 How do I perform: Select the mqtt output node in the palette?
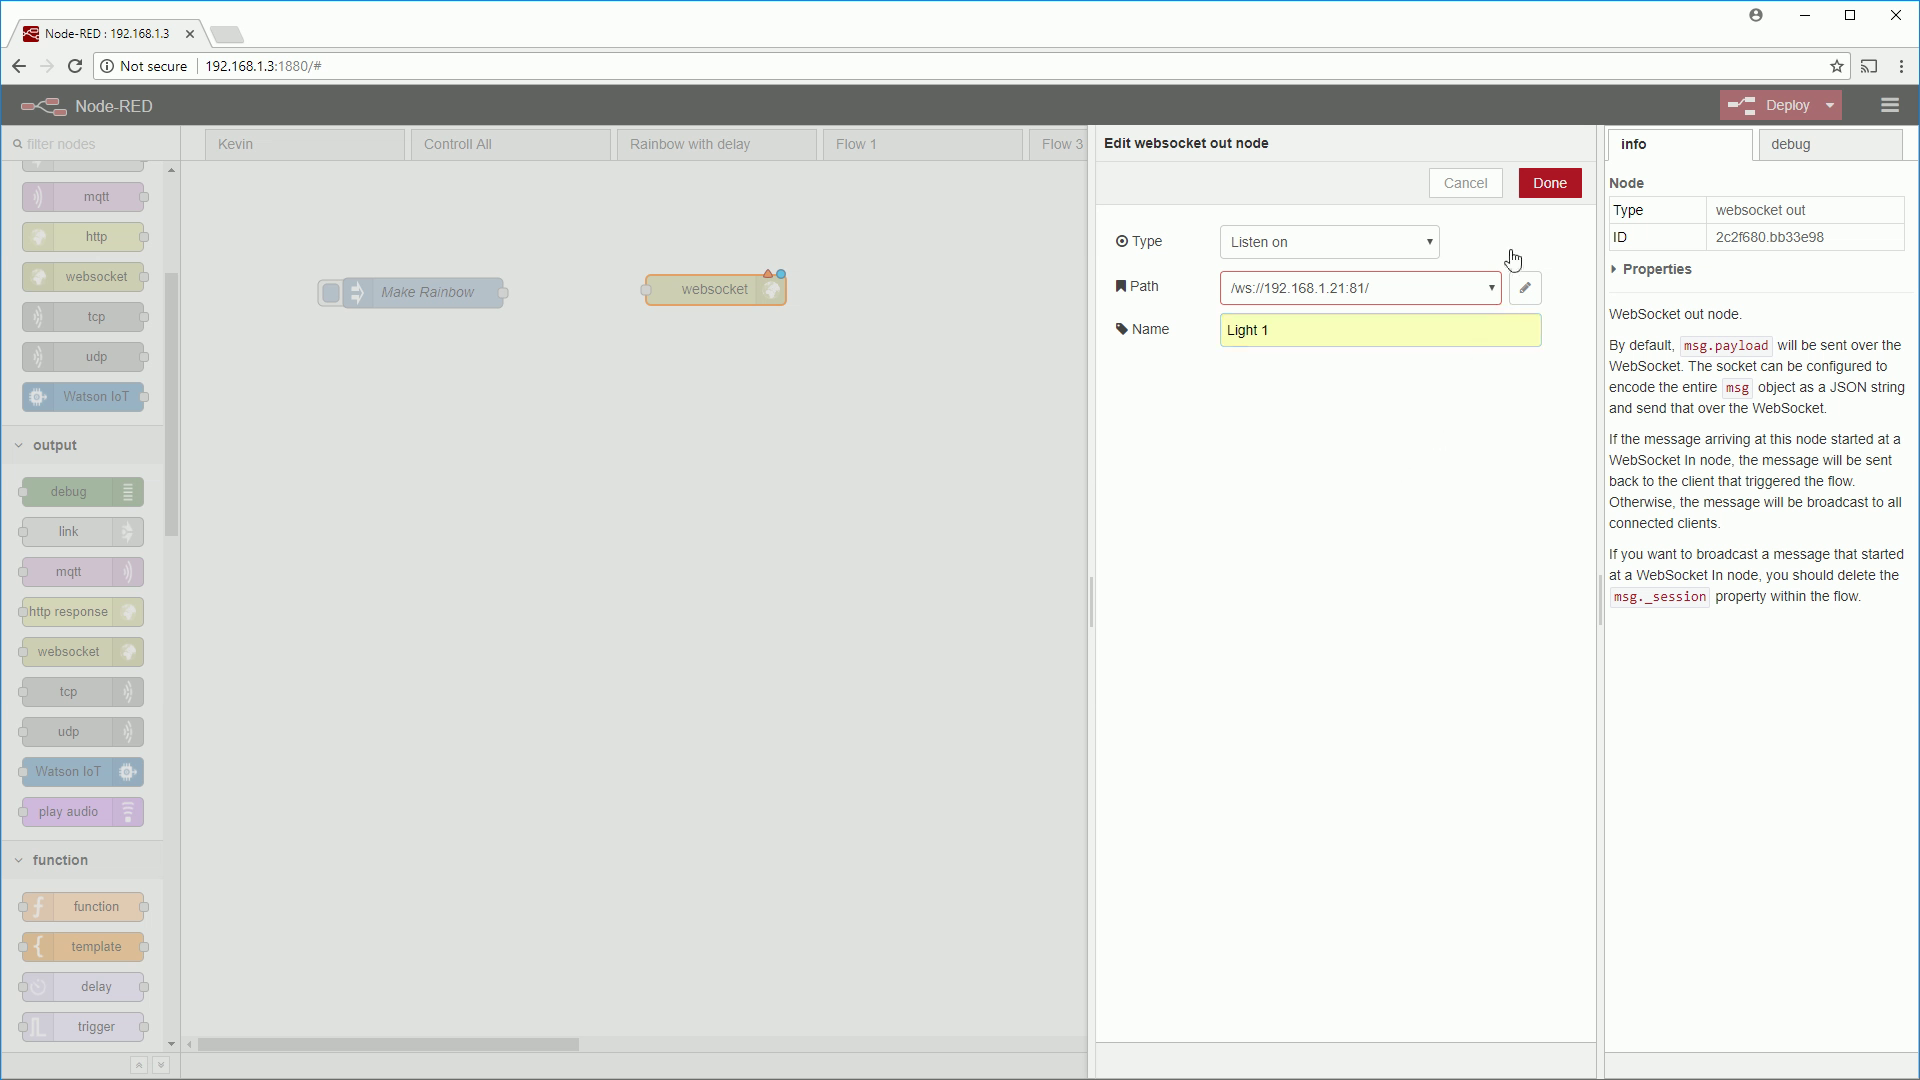[x=83, y=572]
